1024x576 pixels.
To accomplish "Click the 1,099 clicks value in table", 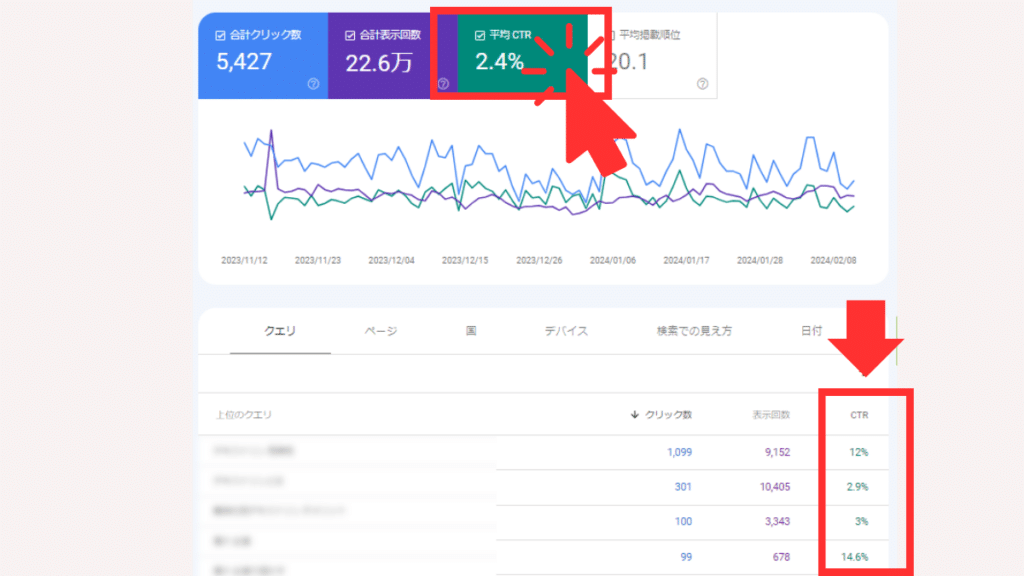I will tap(679, 452).
